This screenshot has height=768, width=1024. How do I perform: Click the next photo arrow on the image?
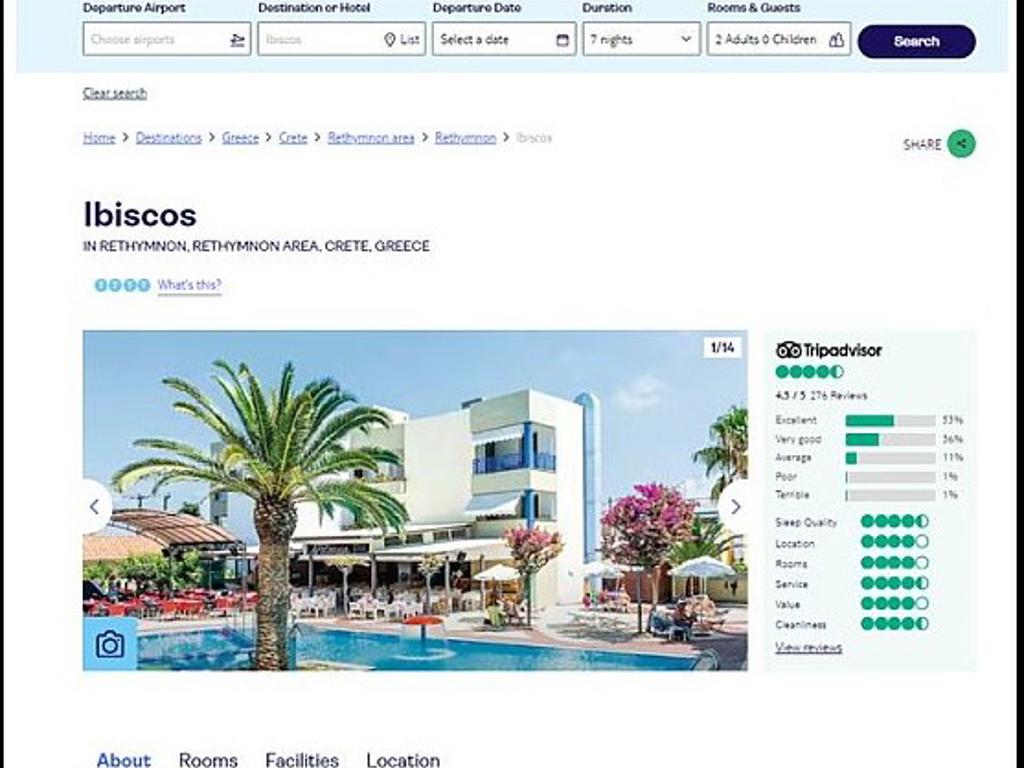coord(735,507)
